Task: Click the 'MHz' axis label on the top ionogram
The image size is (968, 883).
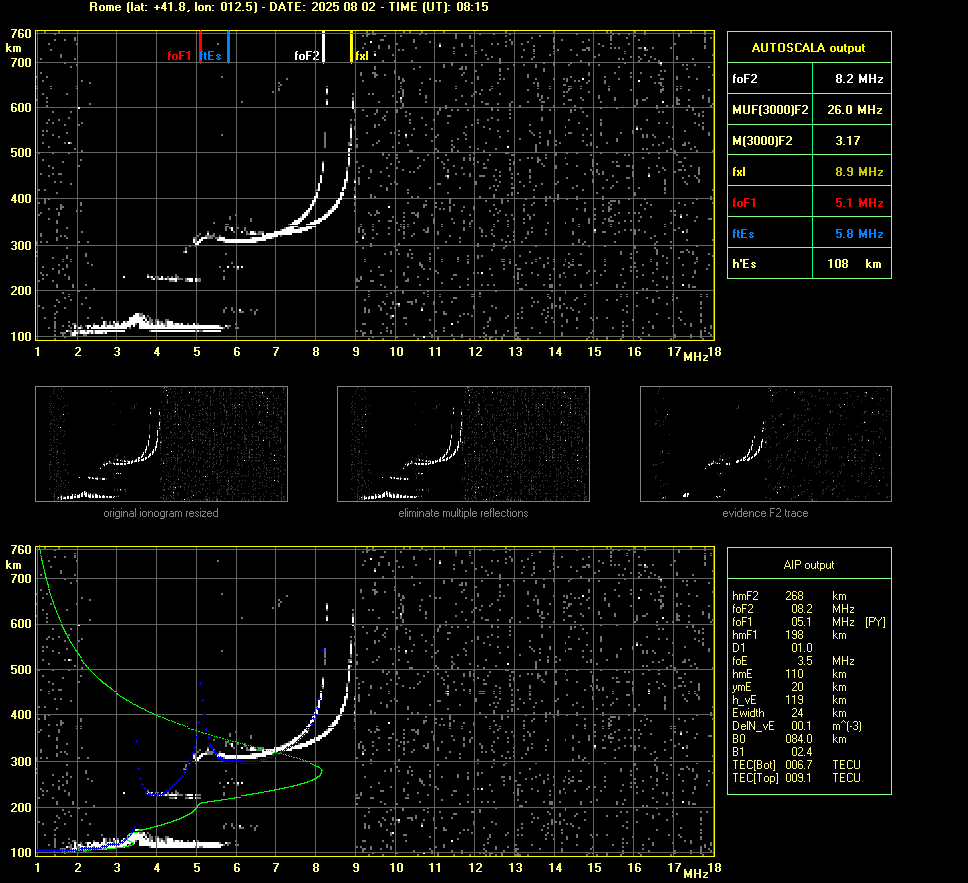Action: [696, 357]
